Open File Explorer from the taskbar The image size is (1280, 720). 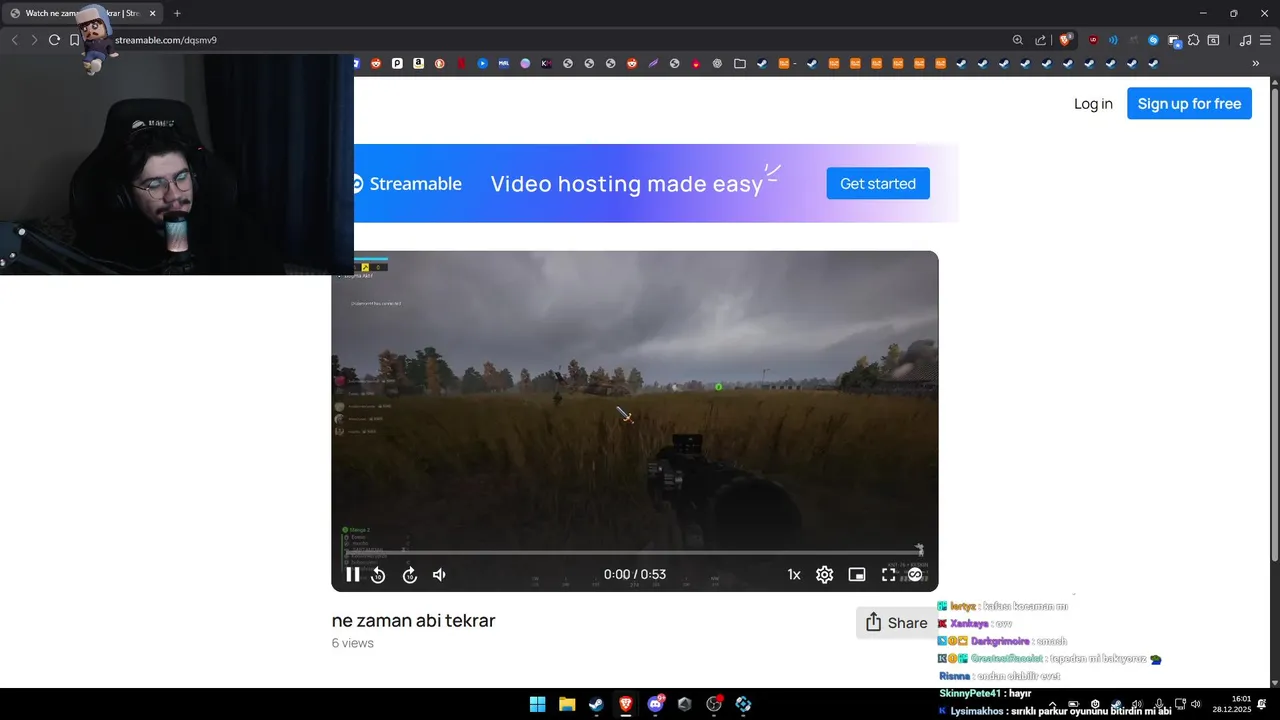(567, 704)
